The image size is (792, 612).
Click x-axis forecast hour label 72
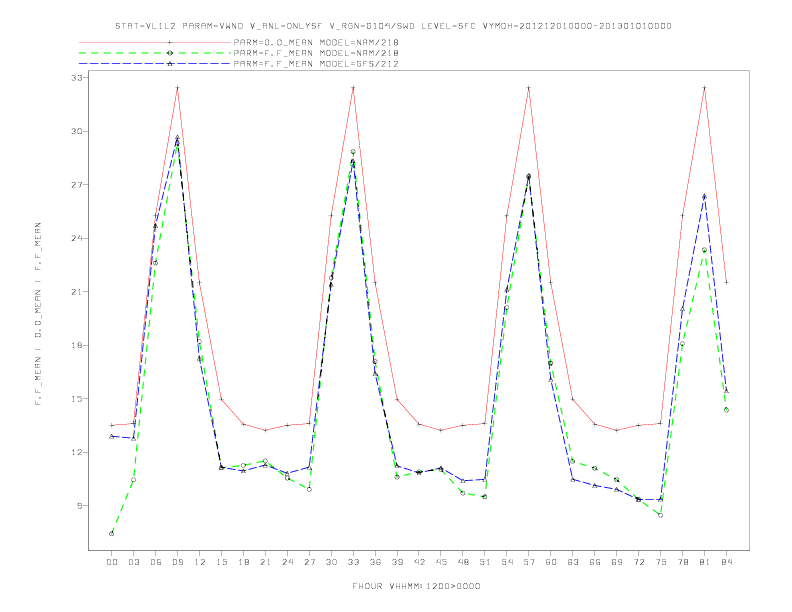pyautogui.click(x=638, y=562)
